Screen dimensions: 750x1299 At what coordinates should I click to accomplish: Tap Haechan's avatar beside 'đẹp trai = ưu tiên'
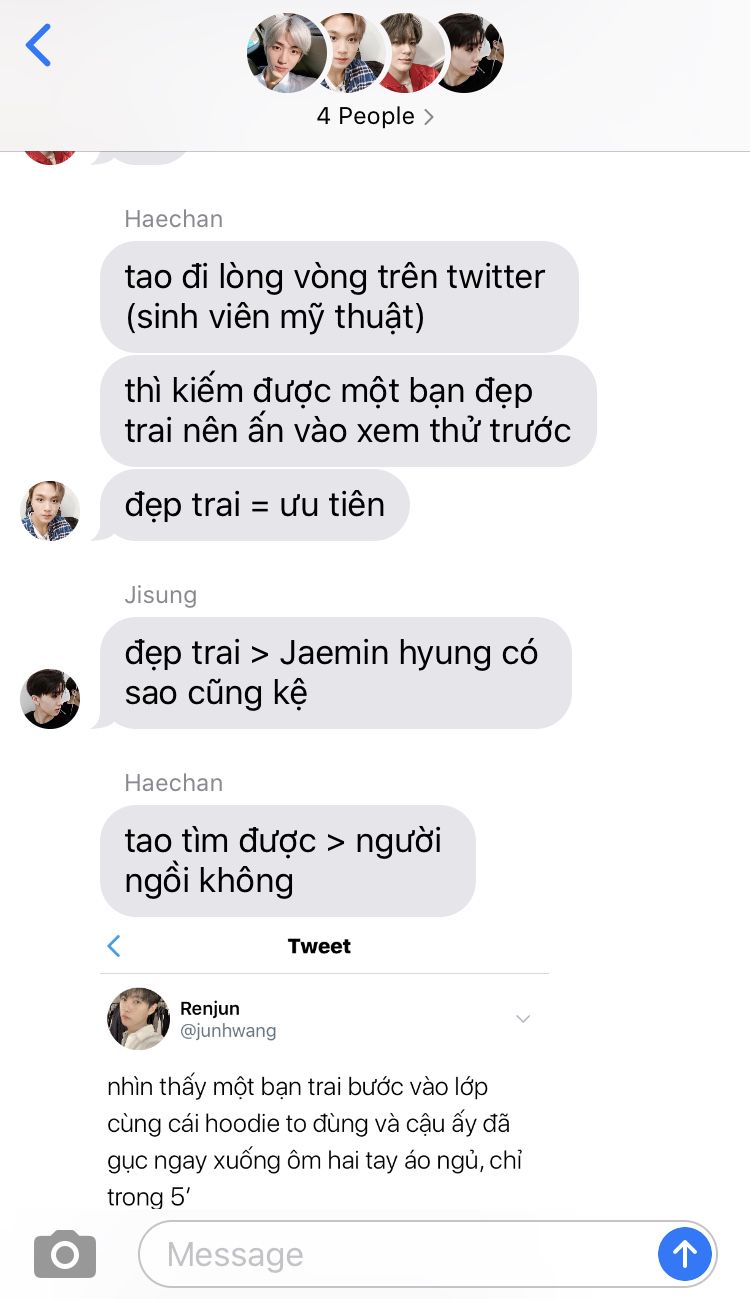coord(50,511)
